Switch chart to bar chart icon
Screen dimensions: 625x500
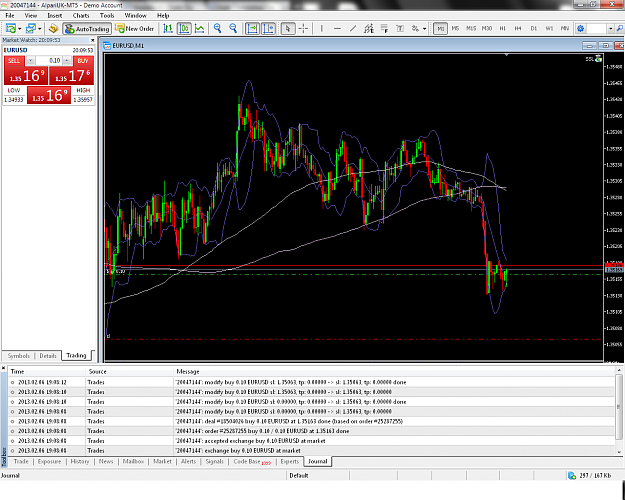pos(168,29)
